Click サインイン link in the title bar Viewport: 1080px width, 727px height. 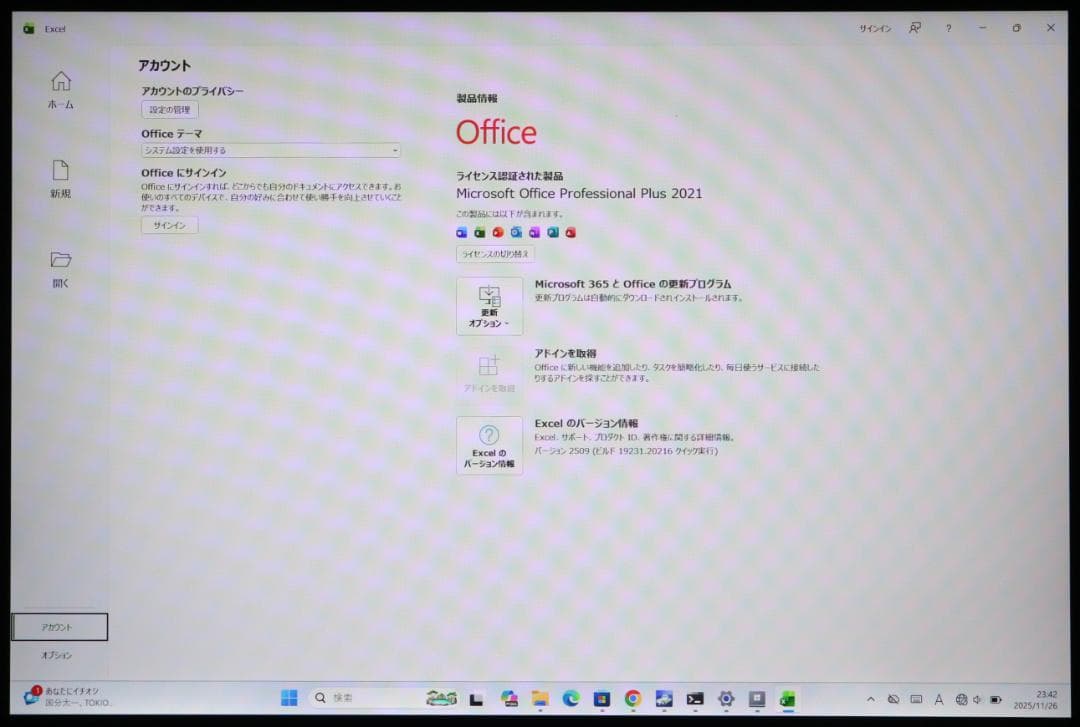tap(875, 28)
